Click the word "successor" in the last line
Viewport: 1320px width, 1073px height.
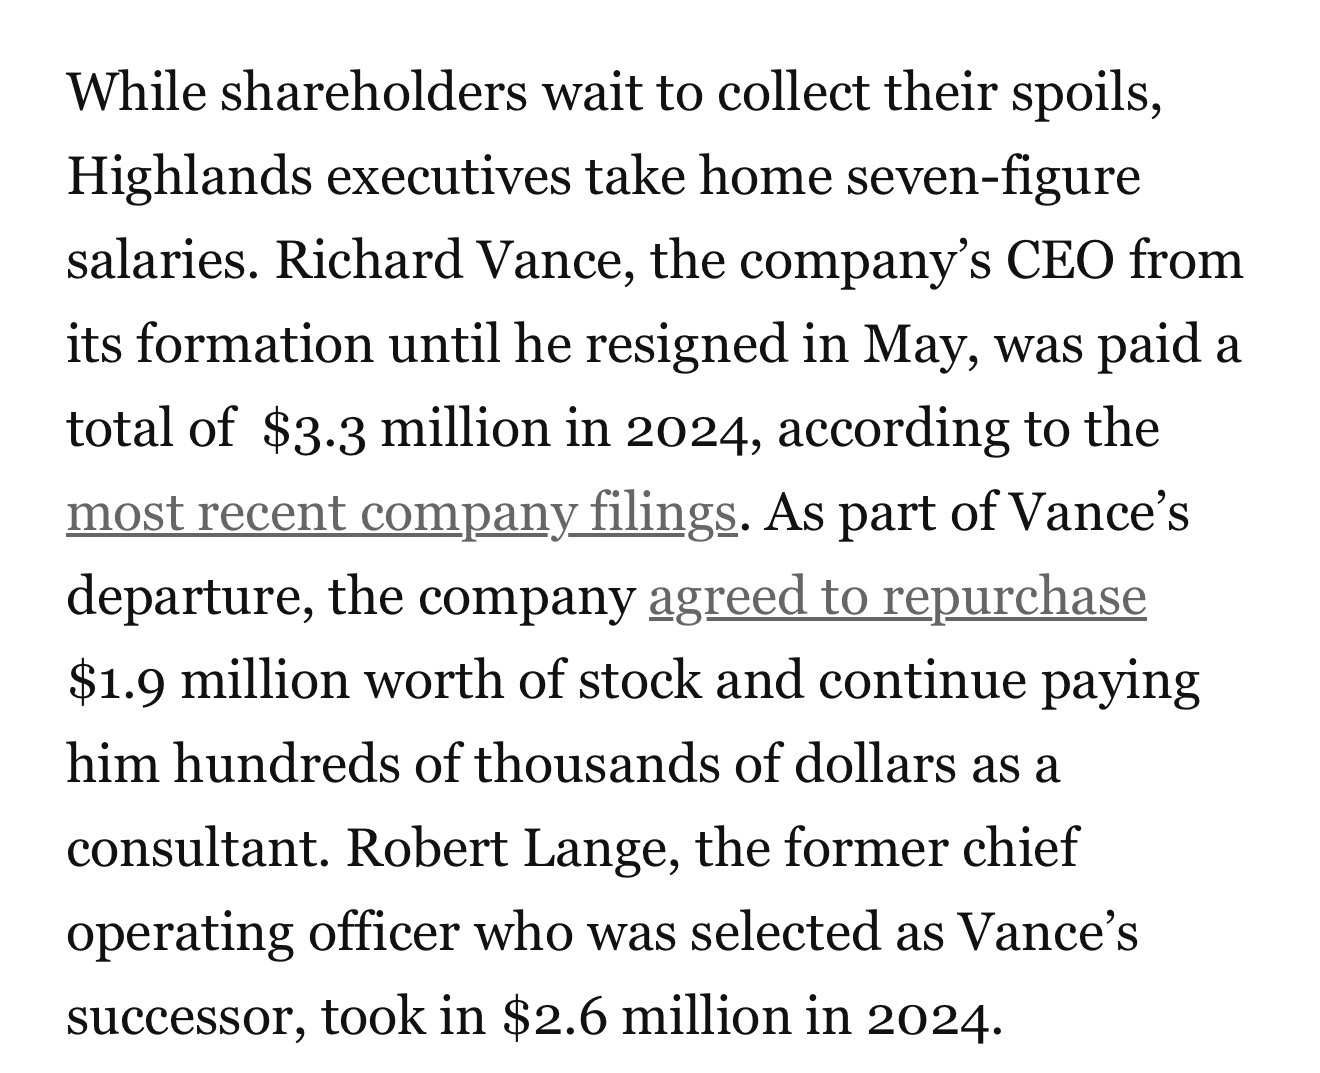(x=185, y=1018)
